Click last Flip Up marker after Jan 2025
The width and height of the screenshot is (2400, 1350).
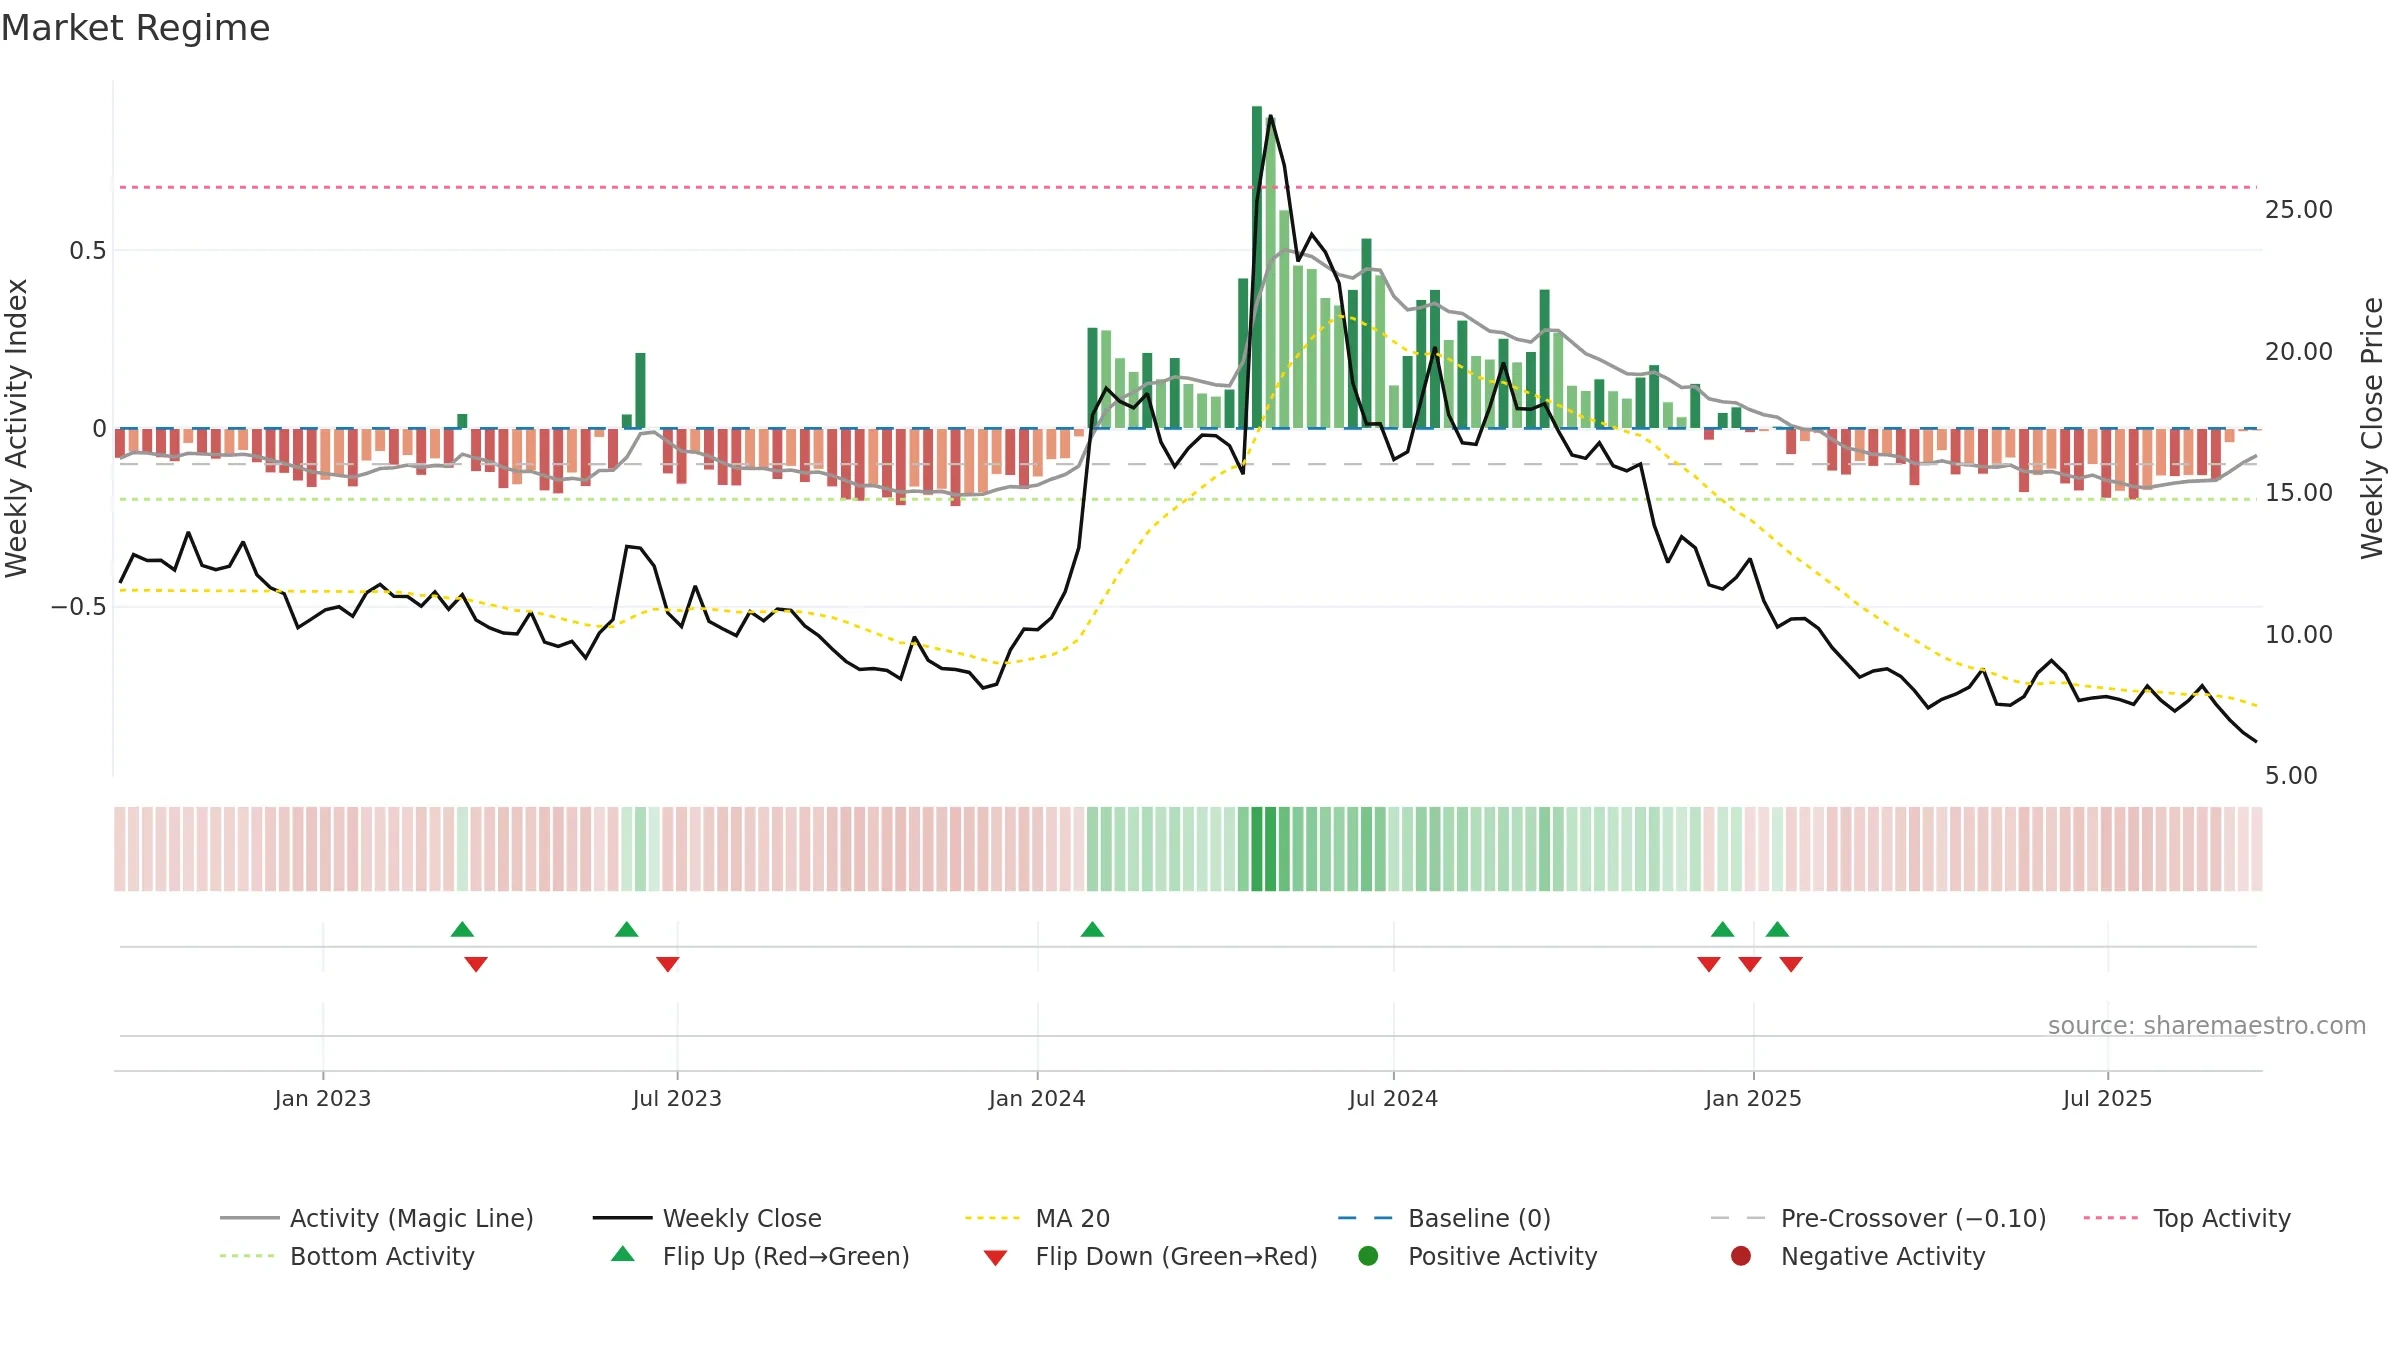tap(1777, 930)
